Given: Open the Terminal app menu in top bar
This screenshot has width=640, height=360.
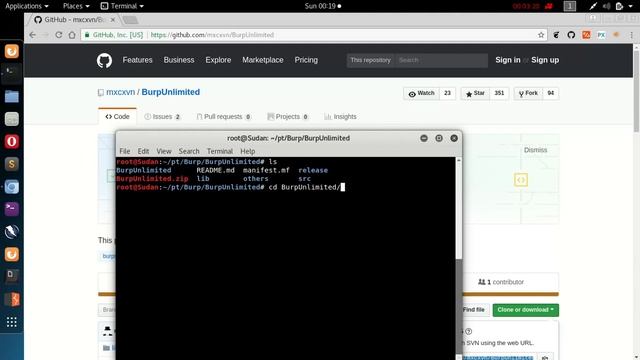Looking at the screenshot, I should (122, 6).
